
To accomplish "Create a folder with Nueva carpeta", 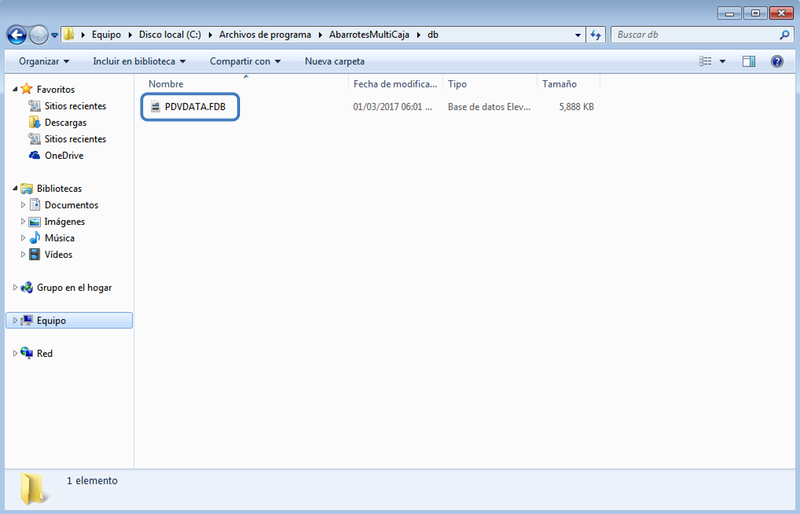I will [335, 61].
